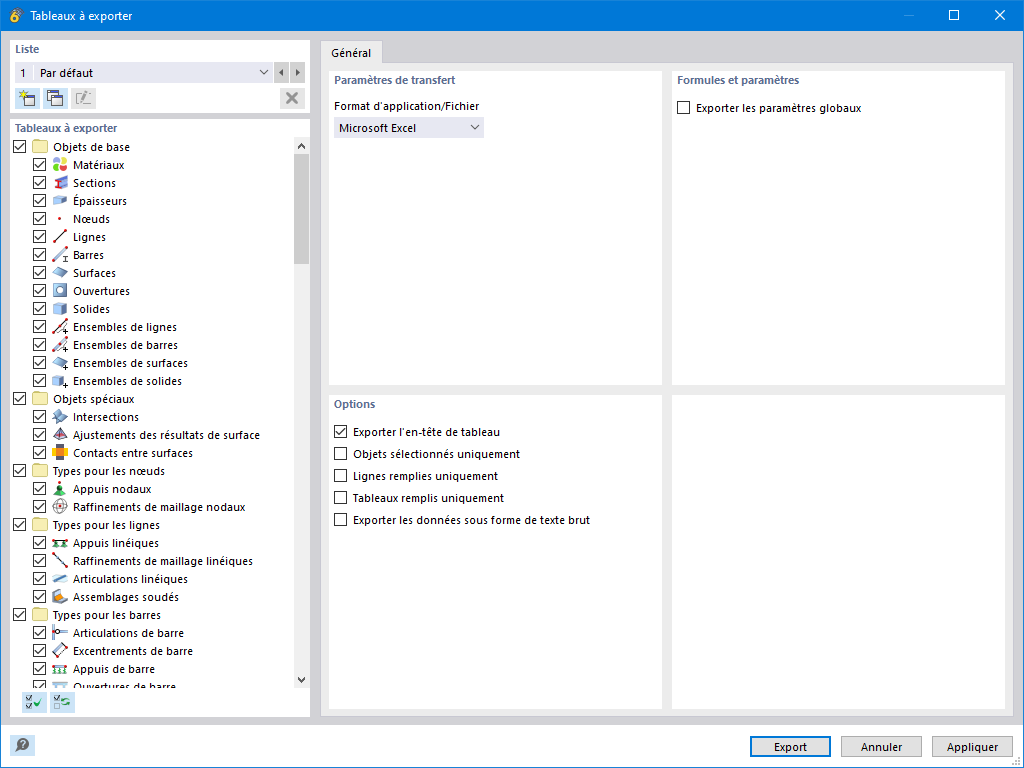Select the Matériaux tree item icon
This screenshot has width=1024, height=768.
pos(57,164)
